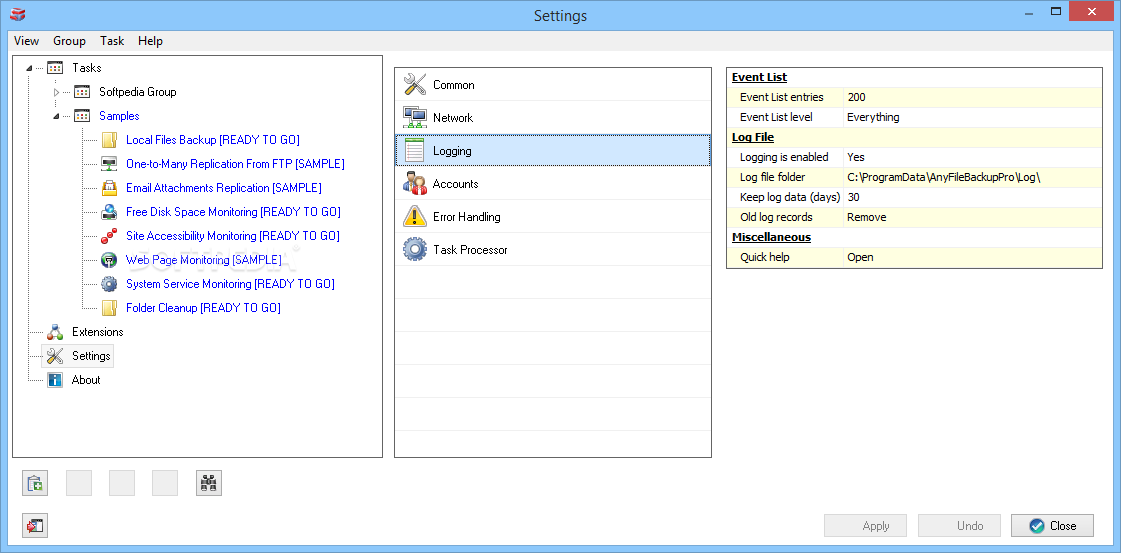Viewport: 1121px width, 553px height.
Task: Edit the Log file folder path
Action: coord(972,177)
